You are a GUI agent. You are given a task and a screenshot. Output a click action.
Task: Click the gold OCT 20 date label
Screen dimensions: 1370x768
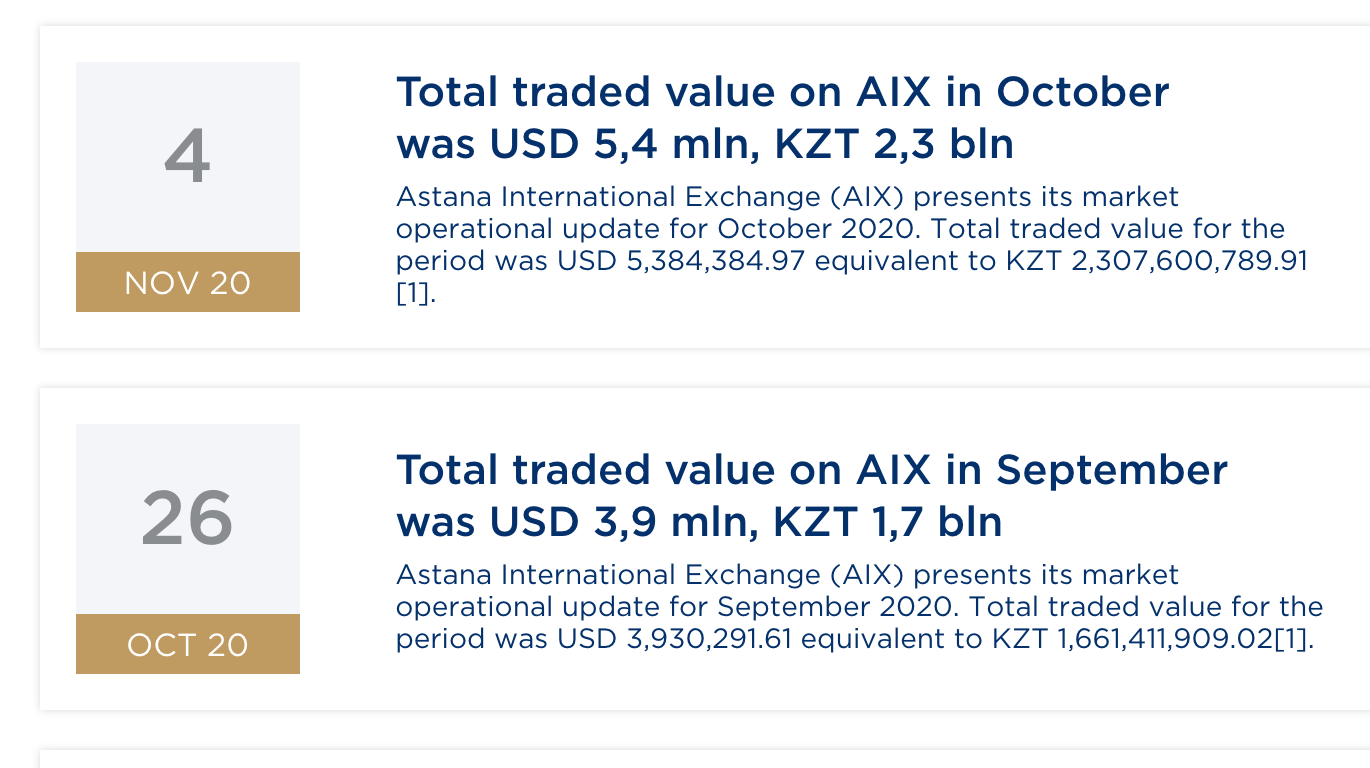pyautogui.click(x=187, y=645)
